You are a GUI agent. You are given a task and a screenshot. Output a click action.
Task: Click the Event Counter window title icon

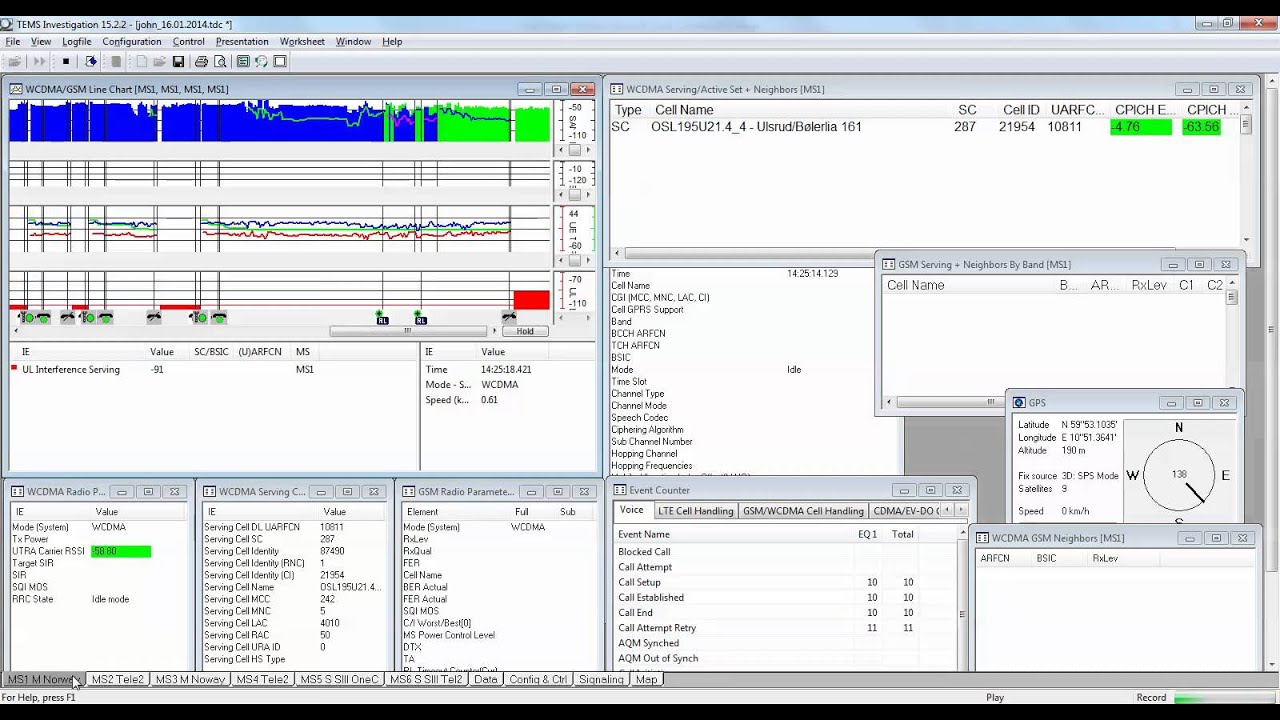(620, 490)
